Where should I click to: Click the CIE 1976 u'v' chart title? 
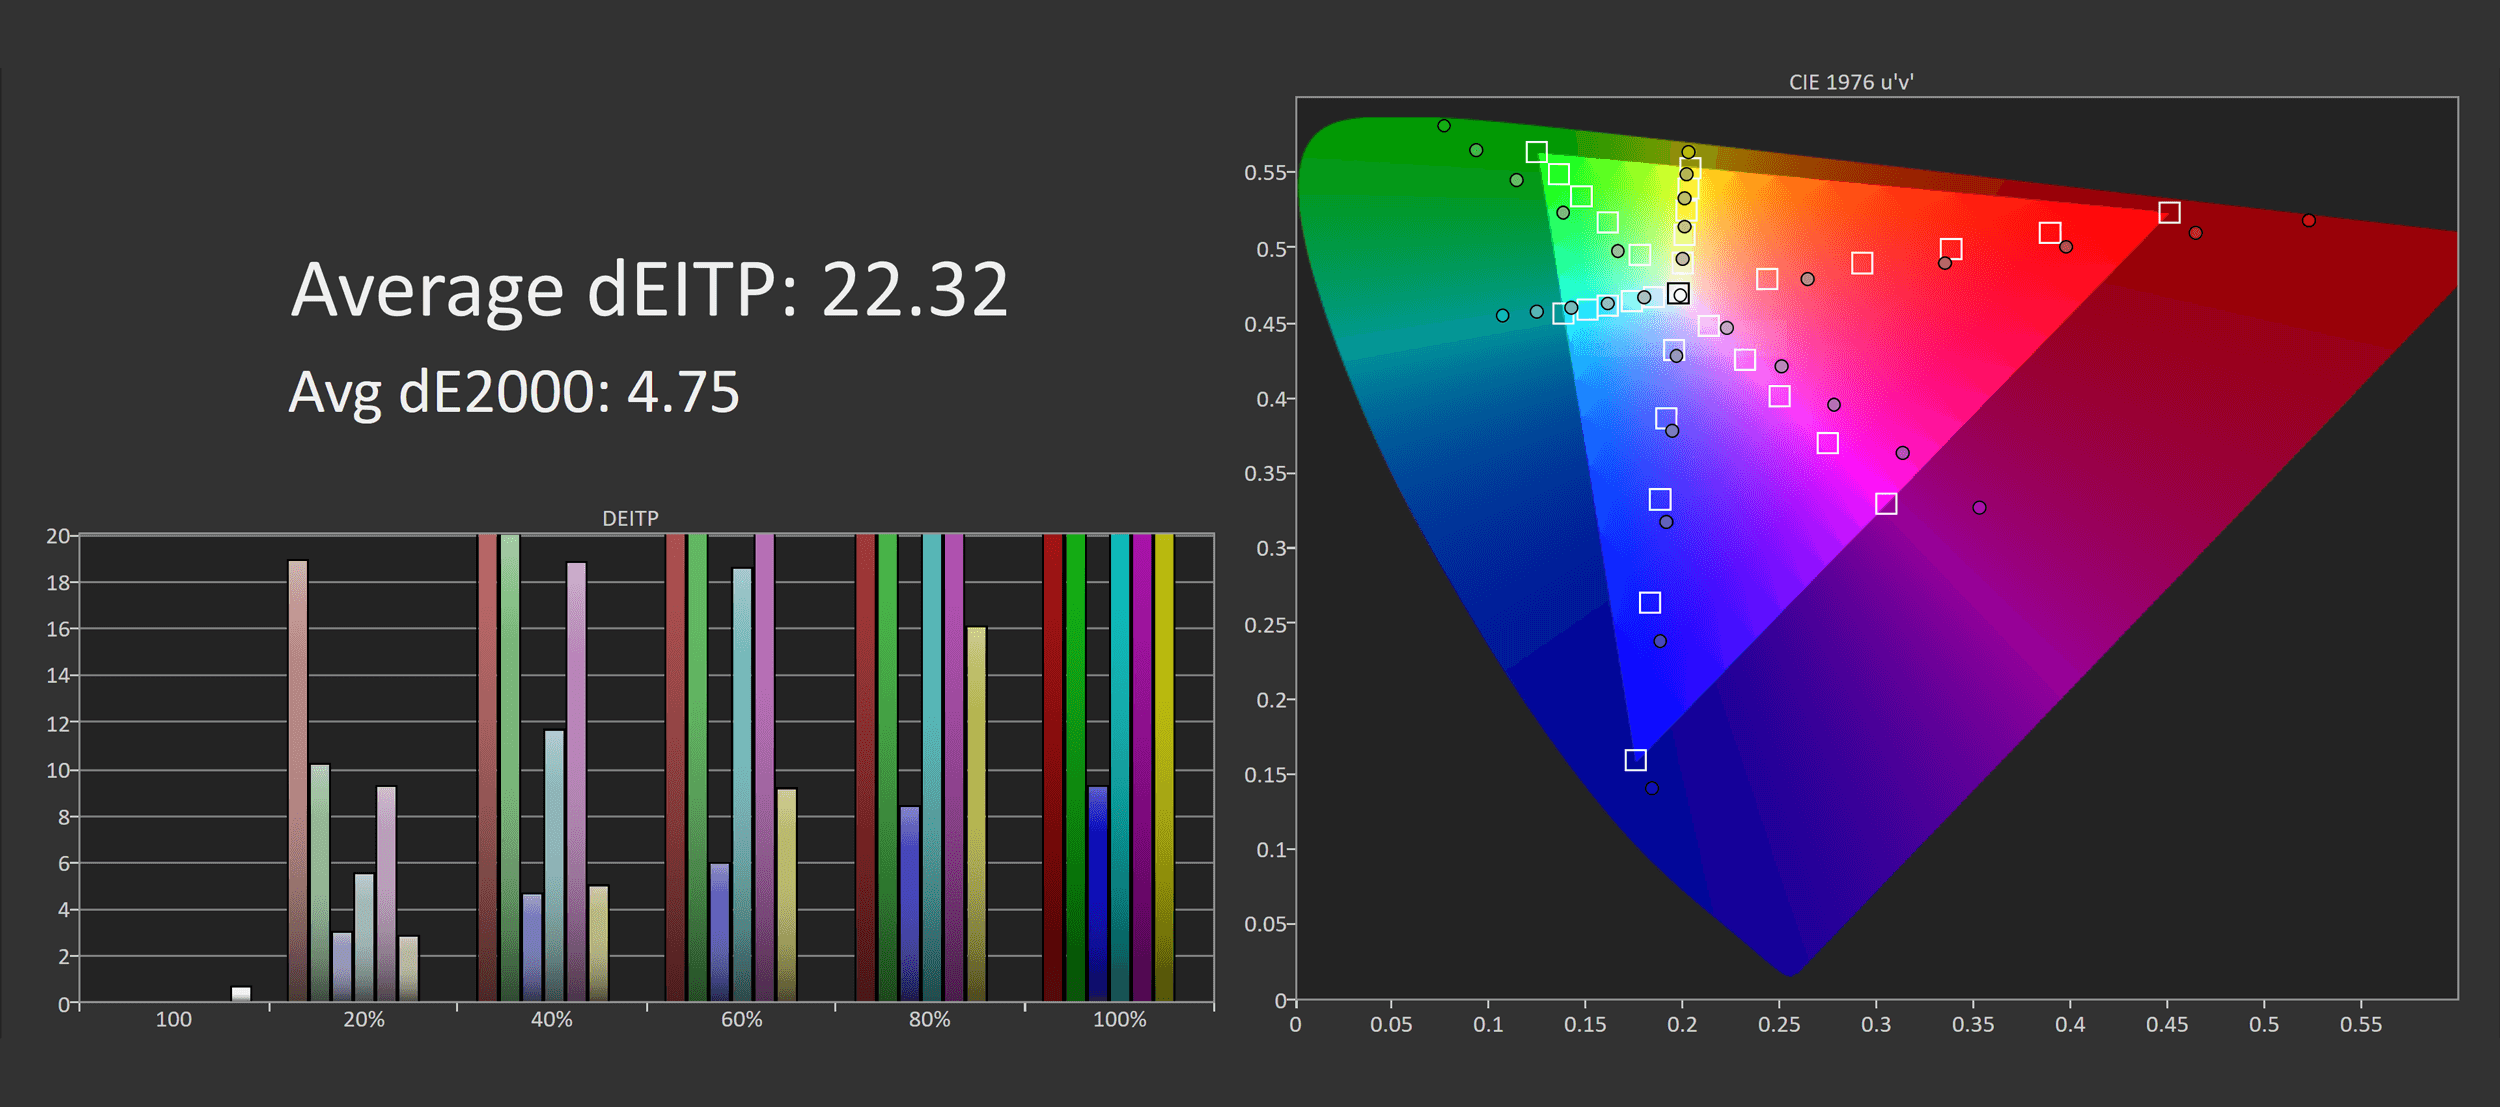point(1850,82)
